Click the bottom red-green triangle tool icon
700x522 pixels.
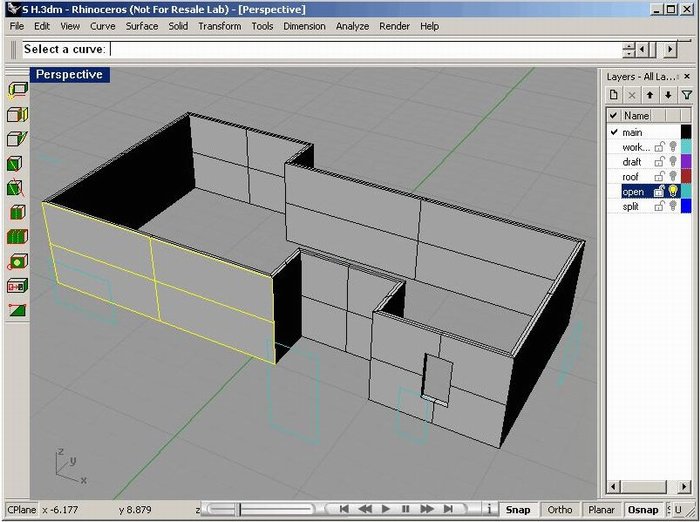coord(17,310)
